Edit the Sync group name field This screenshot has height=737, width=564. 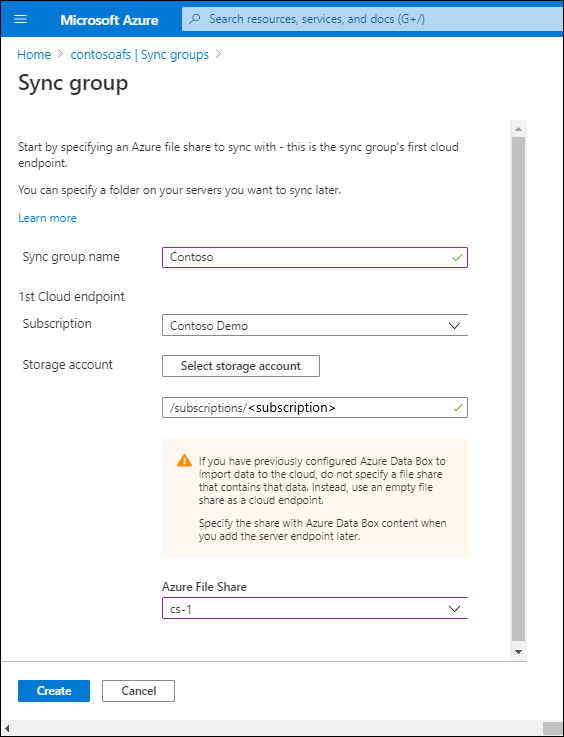[x=315, y=258]
